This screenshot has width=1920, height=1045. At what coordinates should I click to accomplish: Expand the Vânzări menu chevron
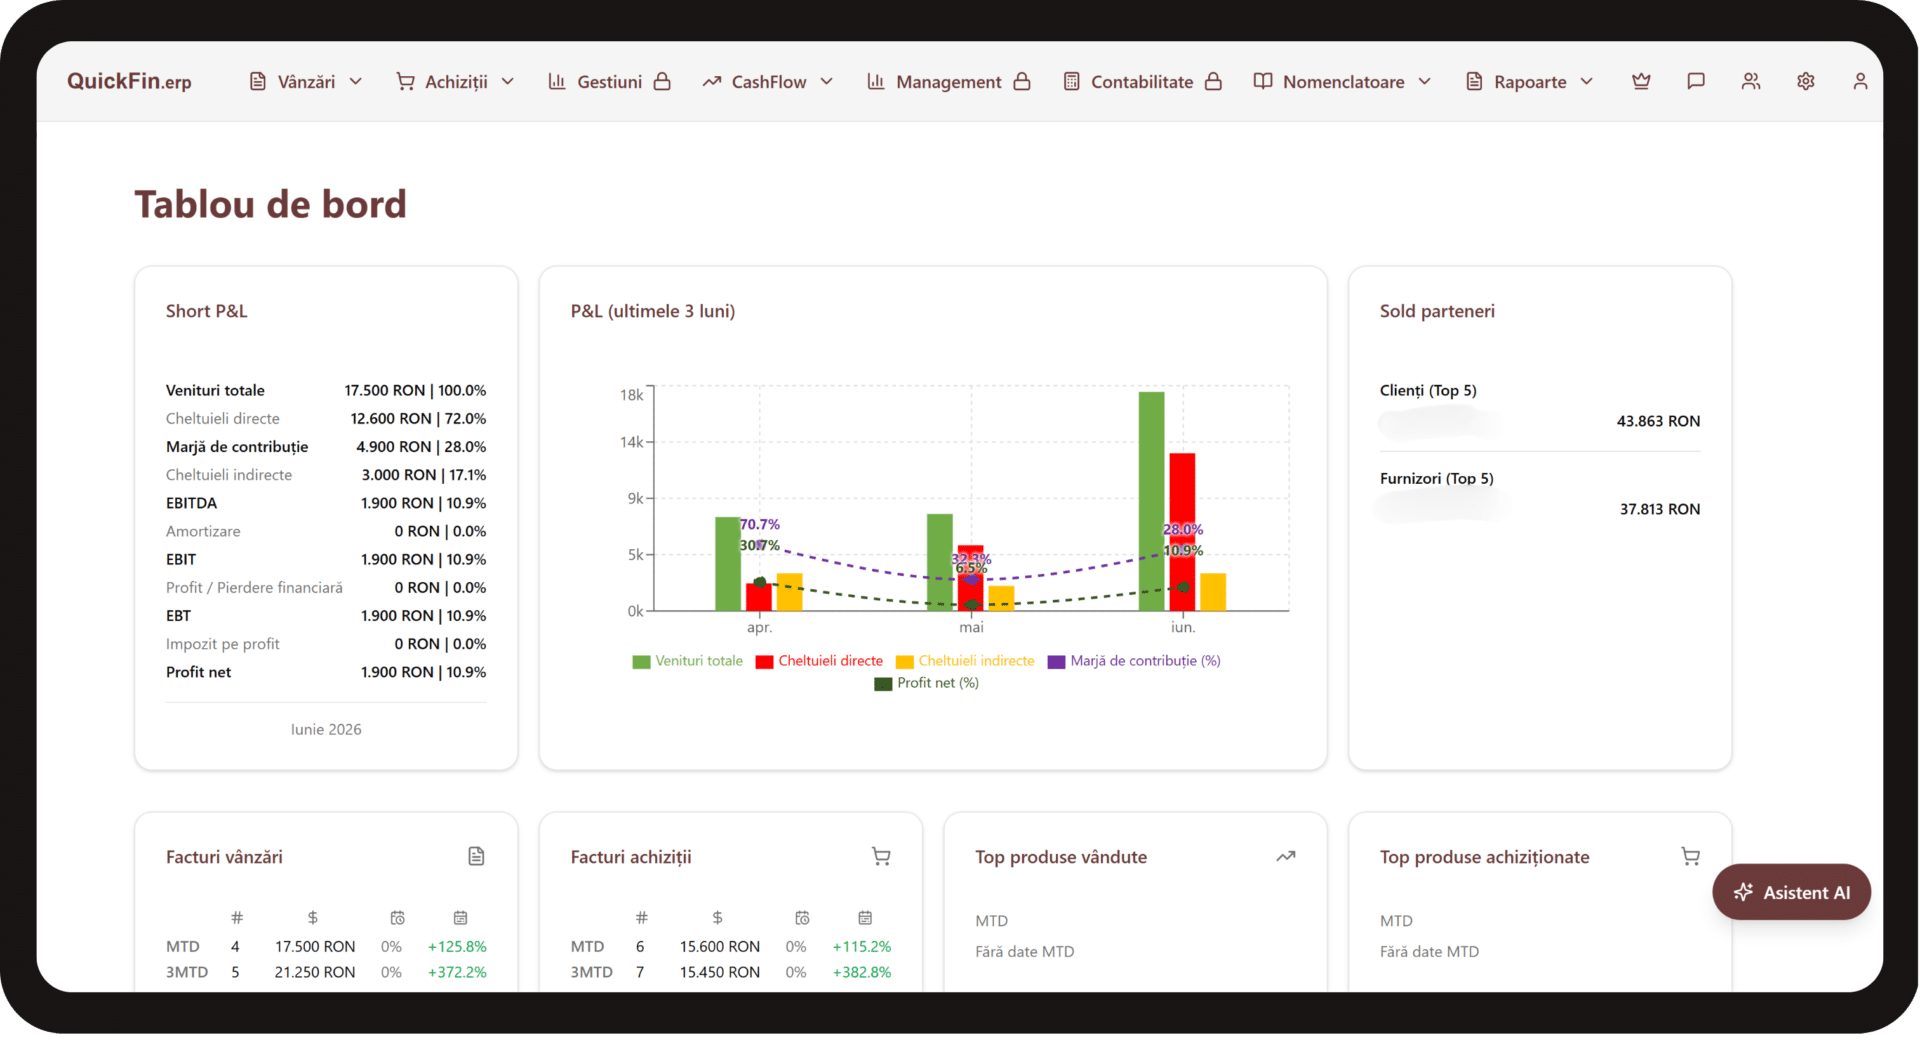point(355,81)
